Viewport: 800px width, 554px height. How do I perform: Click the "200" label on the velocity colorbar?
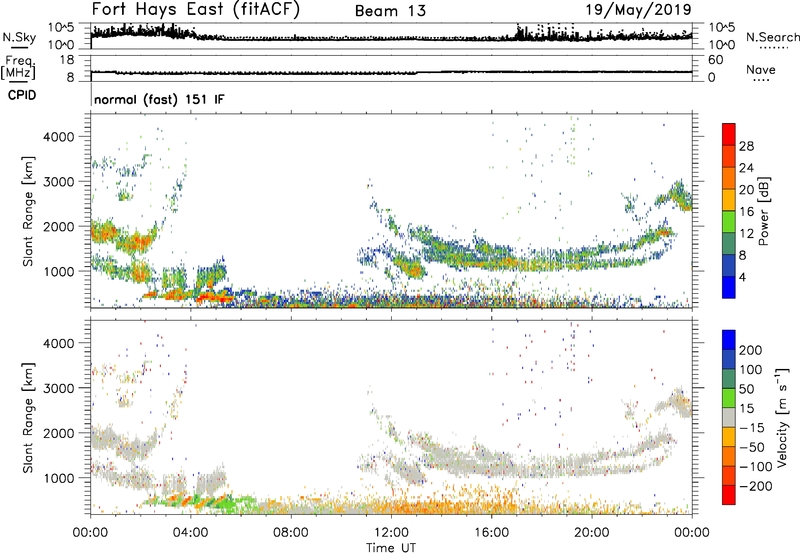click(x=751, y=350)
